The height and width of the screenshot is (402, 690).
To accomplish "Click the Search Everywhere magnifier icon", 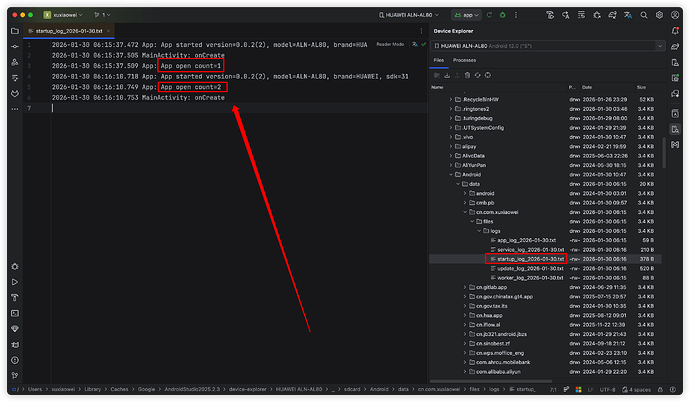I will [x=641, y=16].
